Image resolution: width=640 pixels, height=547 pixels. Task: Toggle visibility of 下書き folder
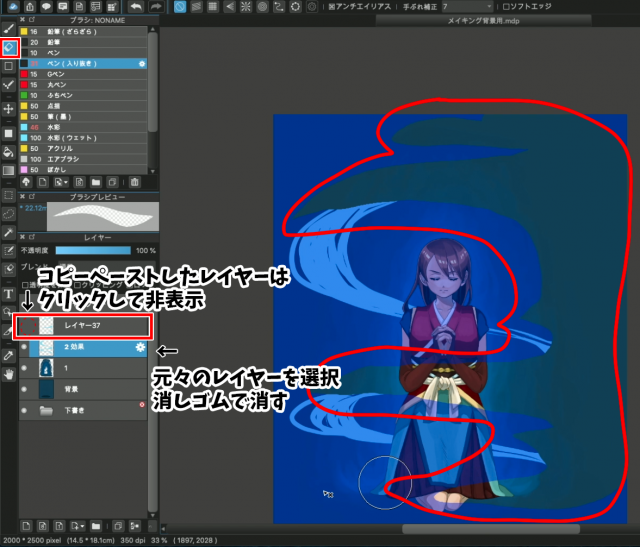(x=24, y=410)
